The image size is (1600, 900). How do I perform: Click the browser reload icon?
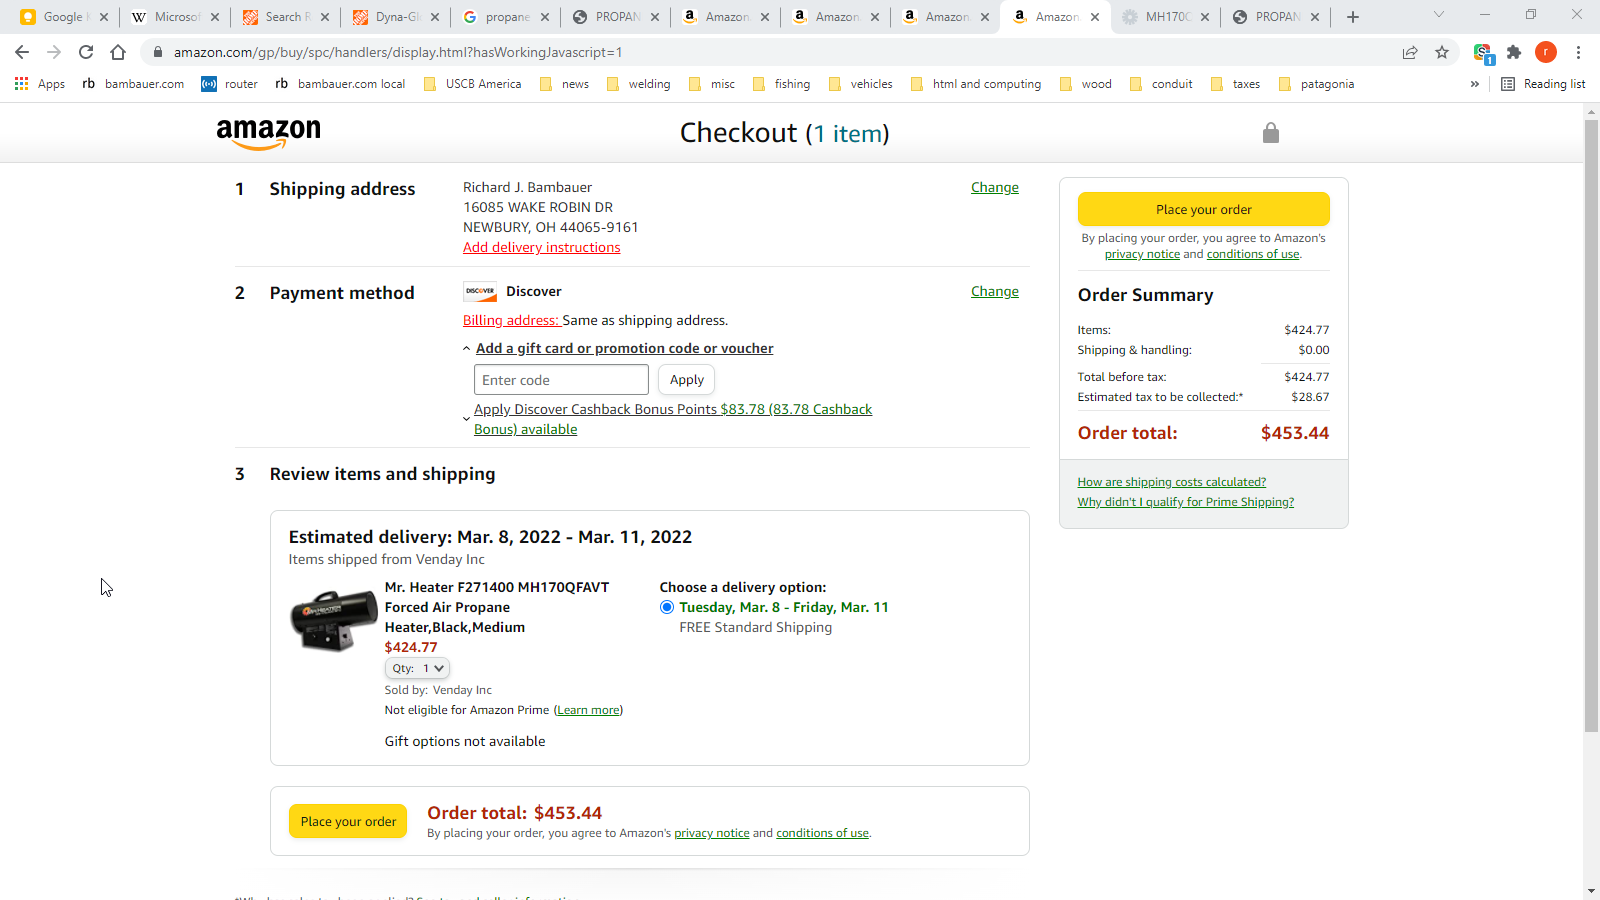point(86,52)
